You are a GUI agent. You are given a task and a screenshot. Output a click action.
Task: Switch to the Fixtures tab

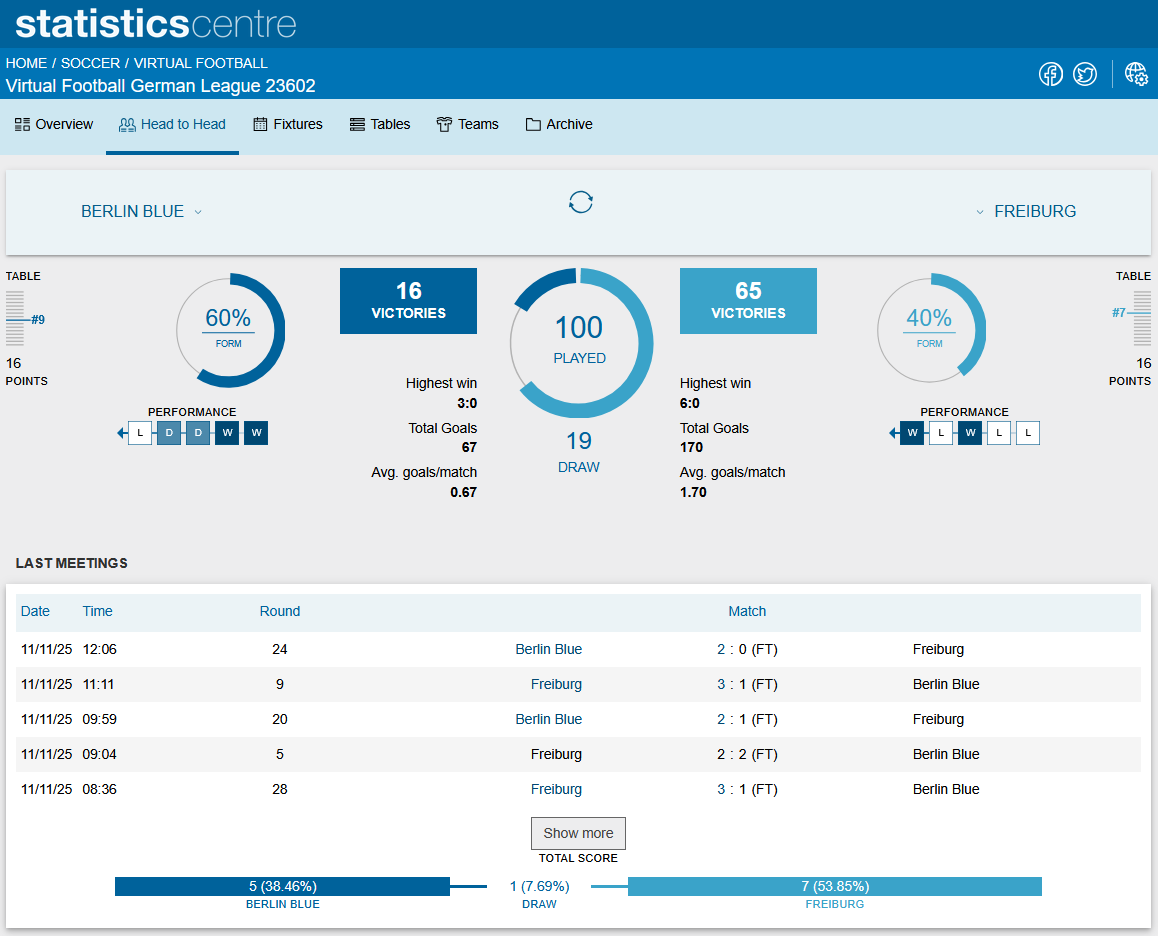pyautogui.click(x=288, y=124)
